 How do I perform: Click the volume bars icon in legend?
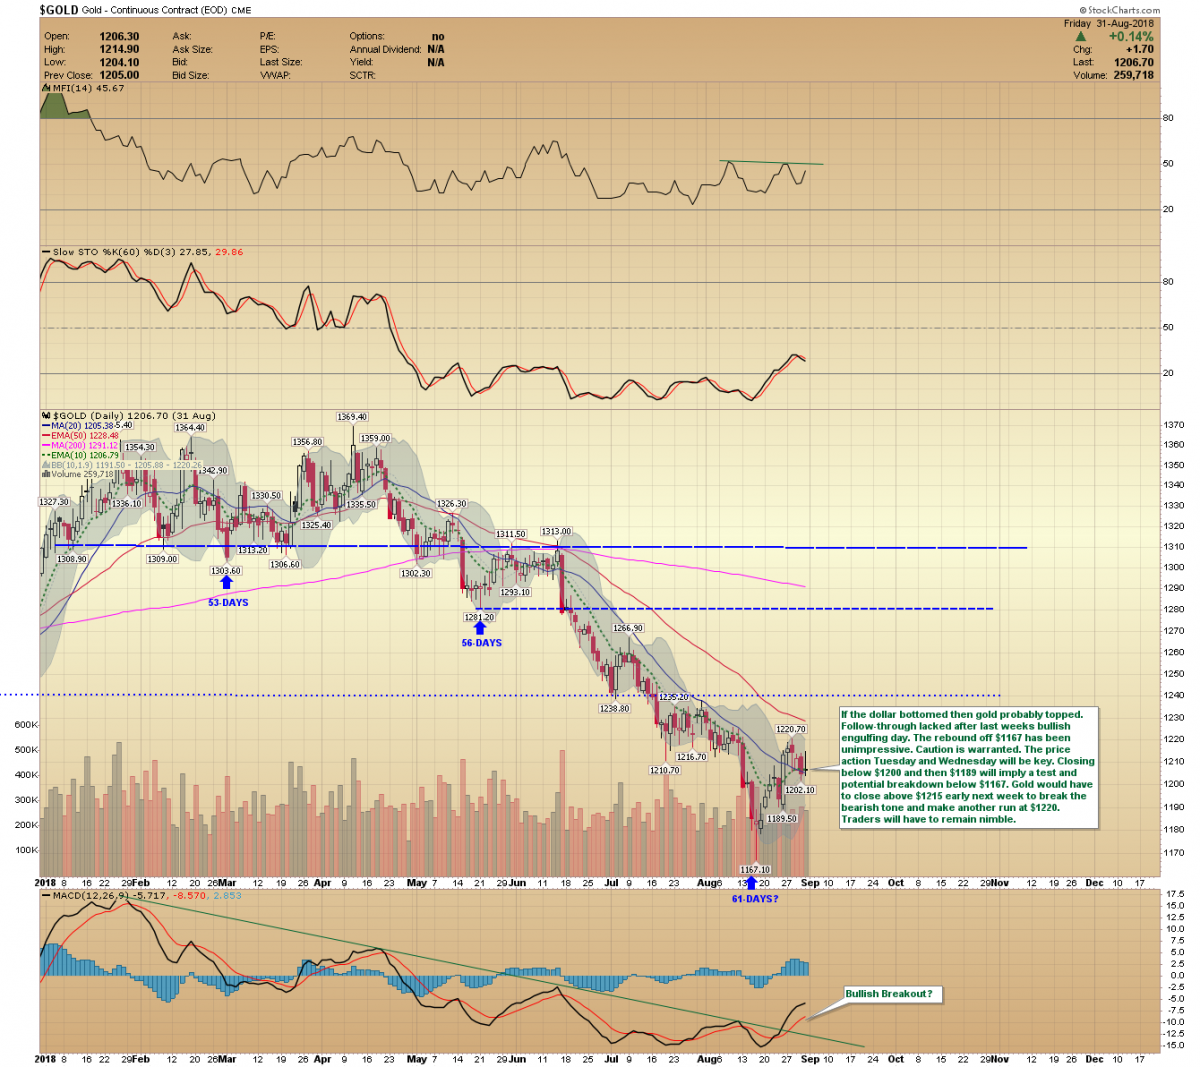pyautogui.click(x=45, y=474)
